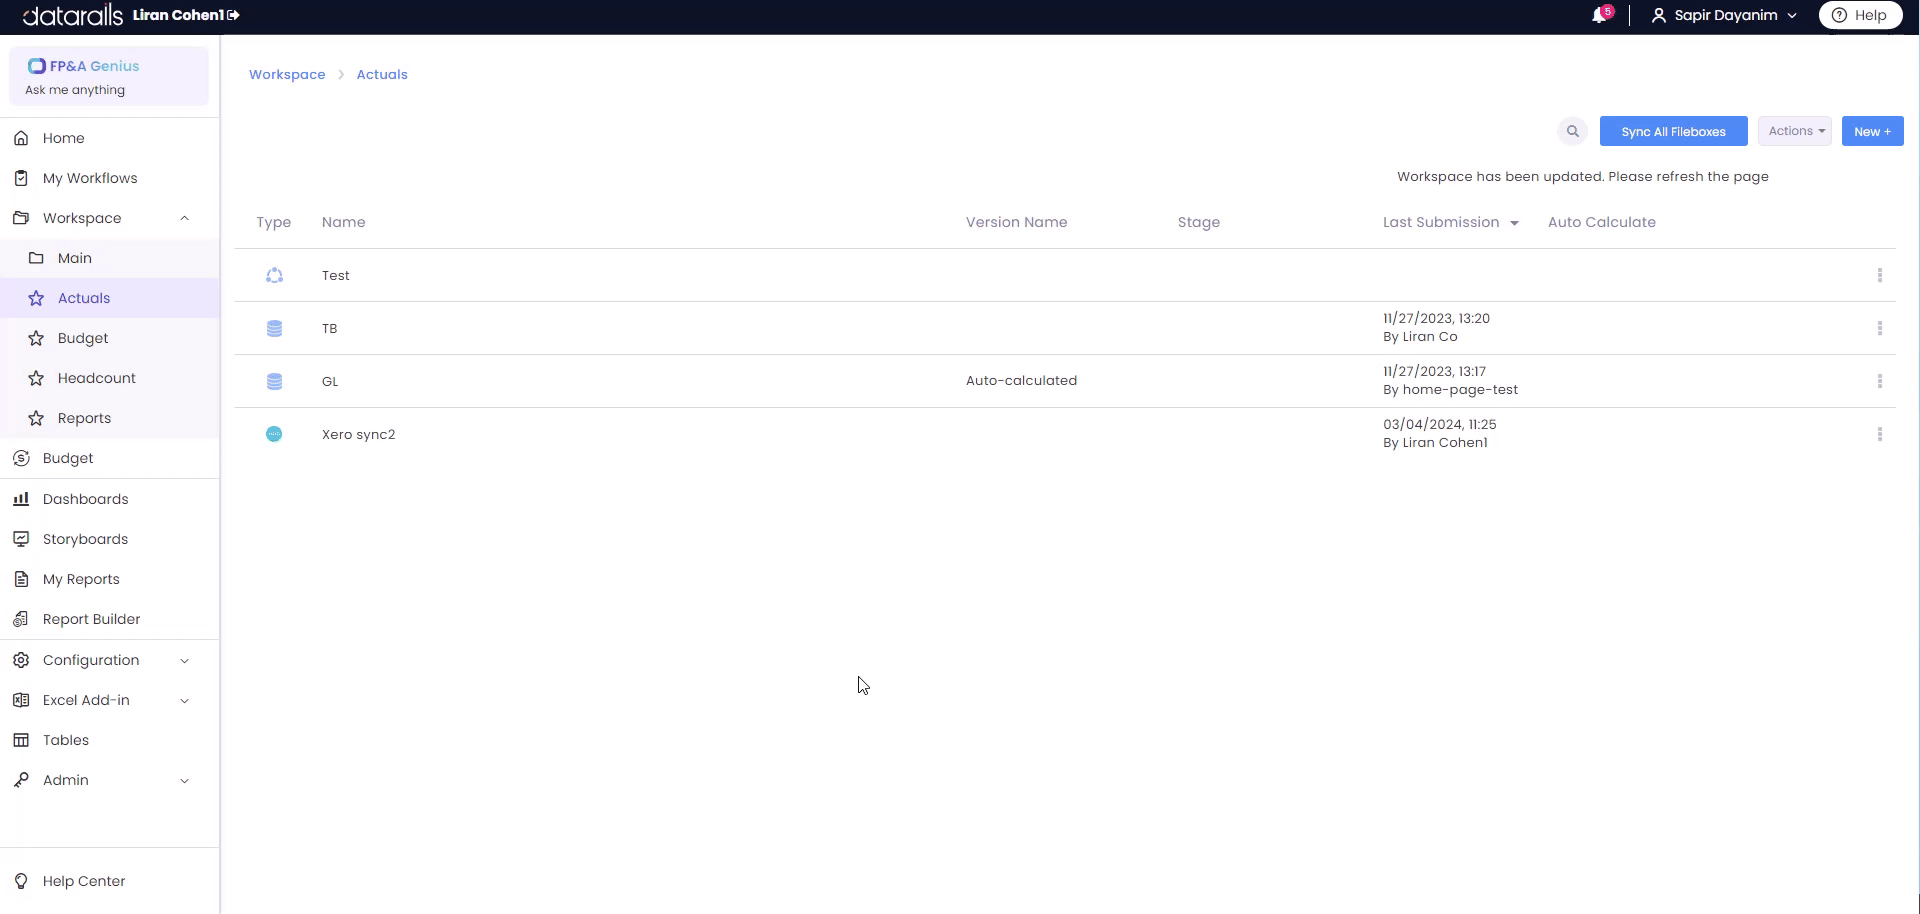Click the Datarails logo
1920x914 pixels.
[73, 15]
